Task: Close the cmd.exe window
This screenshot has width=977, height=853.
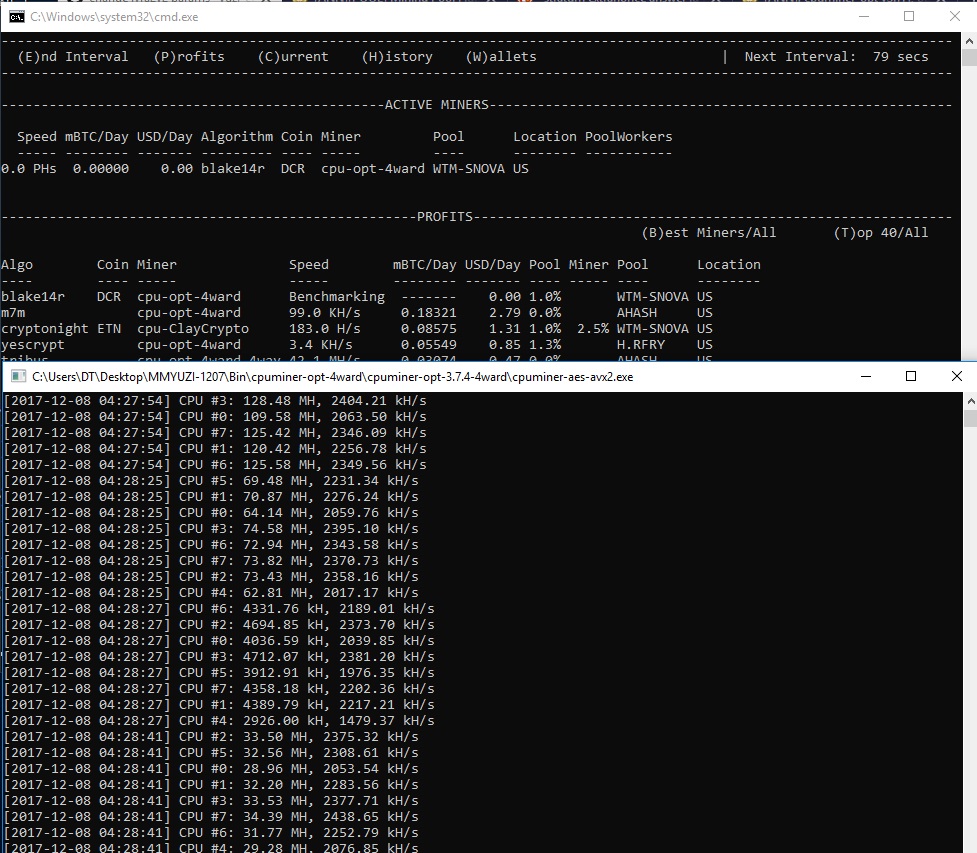Action: pyautogui.click(x=955, y=17)
